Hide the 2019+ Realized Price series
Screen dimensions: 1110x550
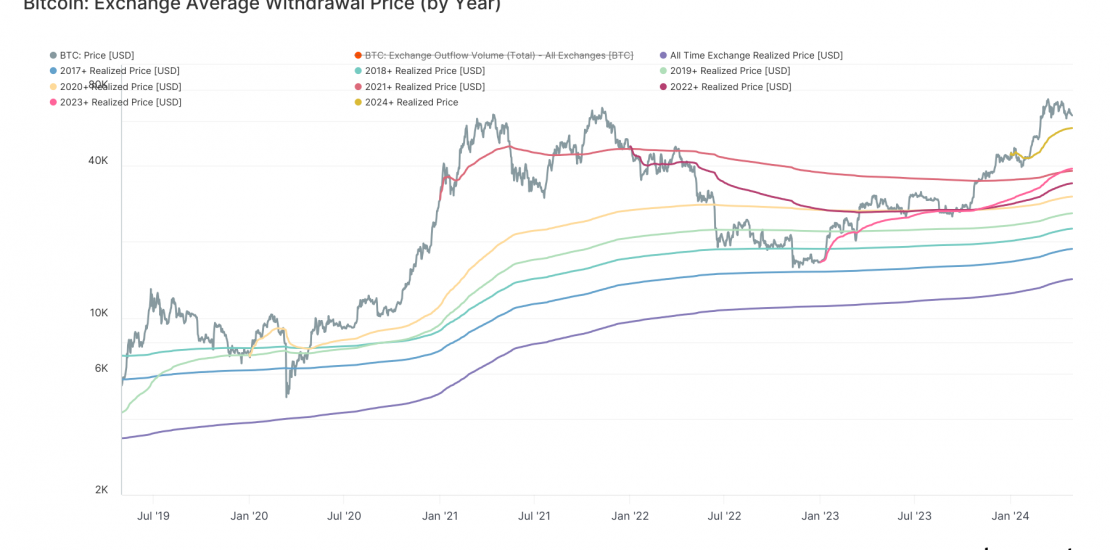point(729,71)
